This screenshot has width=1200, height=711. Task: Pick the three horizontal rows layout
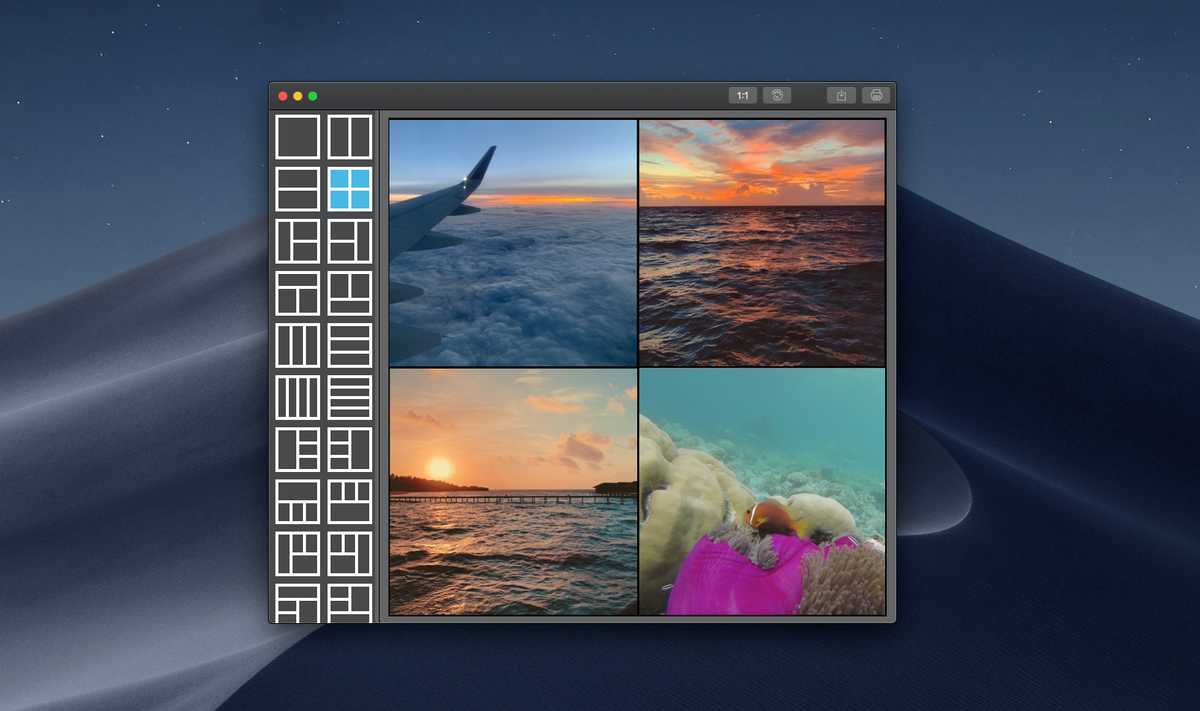click(350, 345)
